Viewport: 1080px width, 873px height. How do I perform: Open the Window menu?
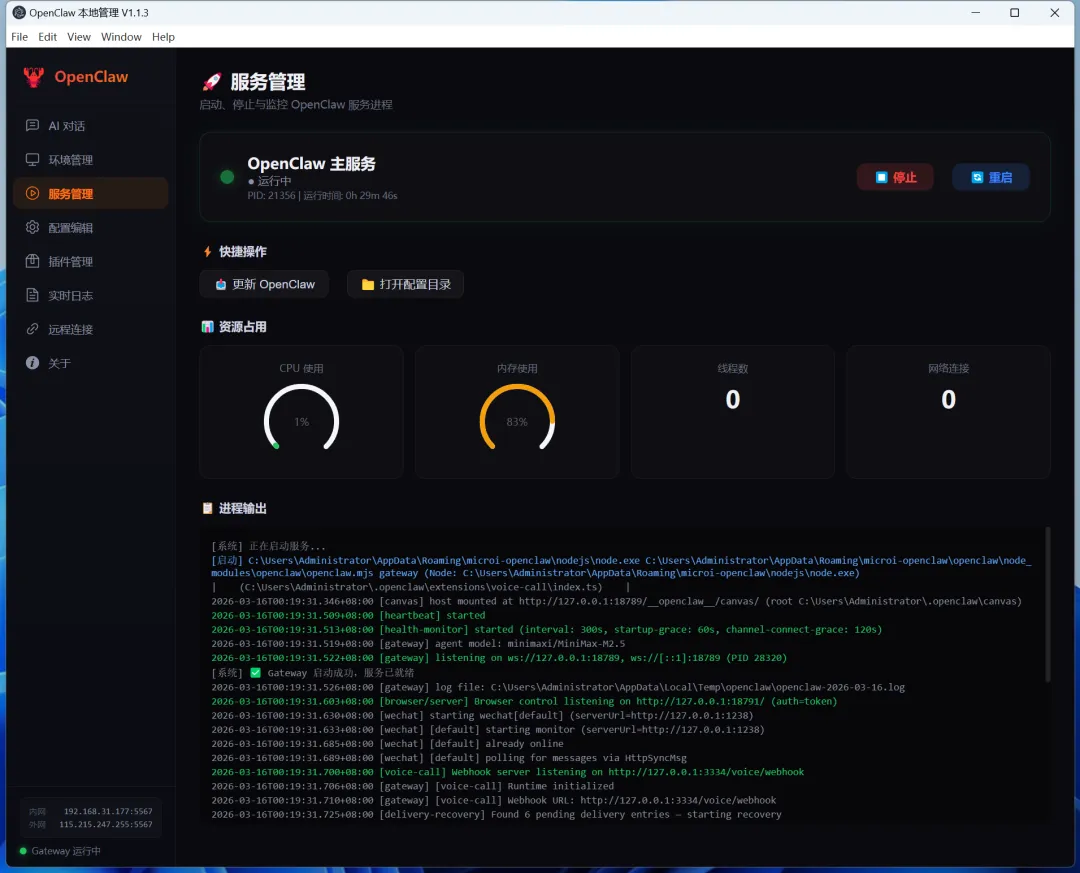[x=121, y=37]
